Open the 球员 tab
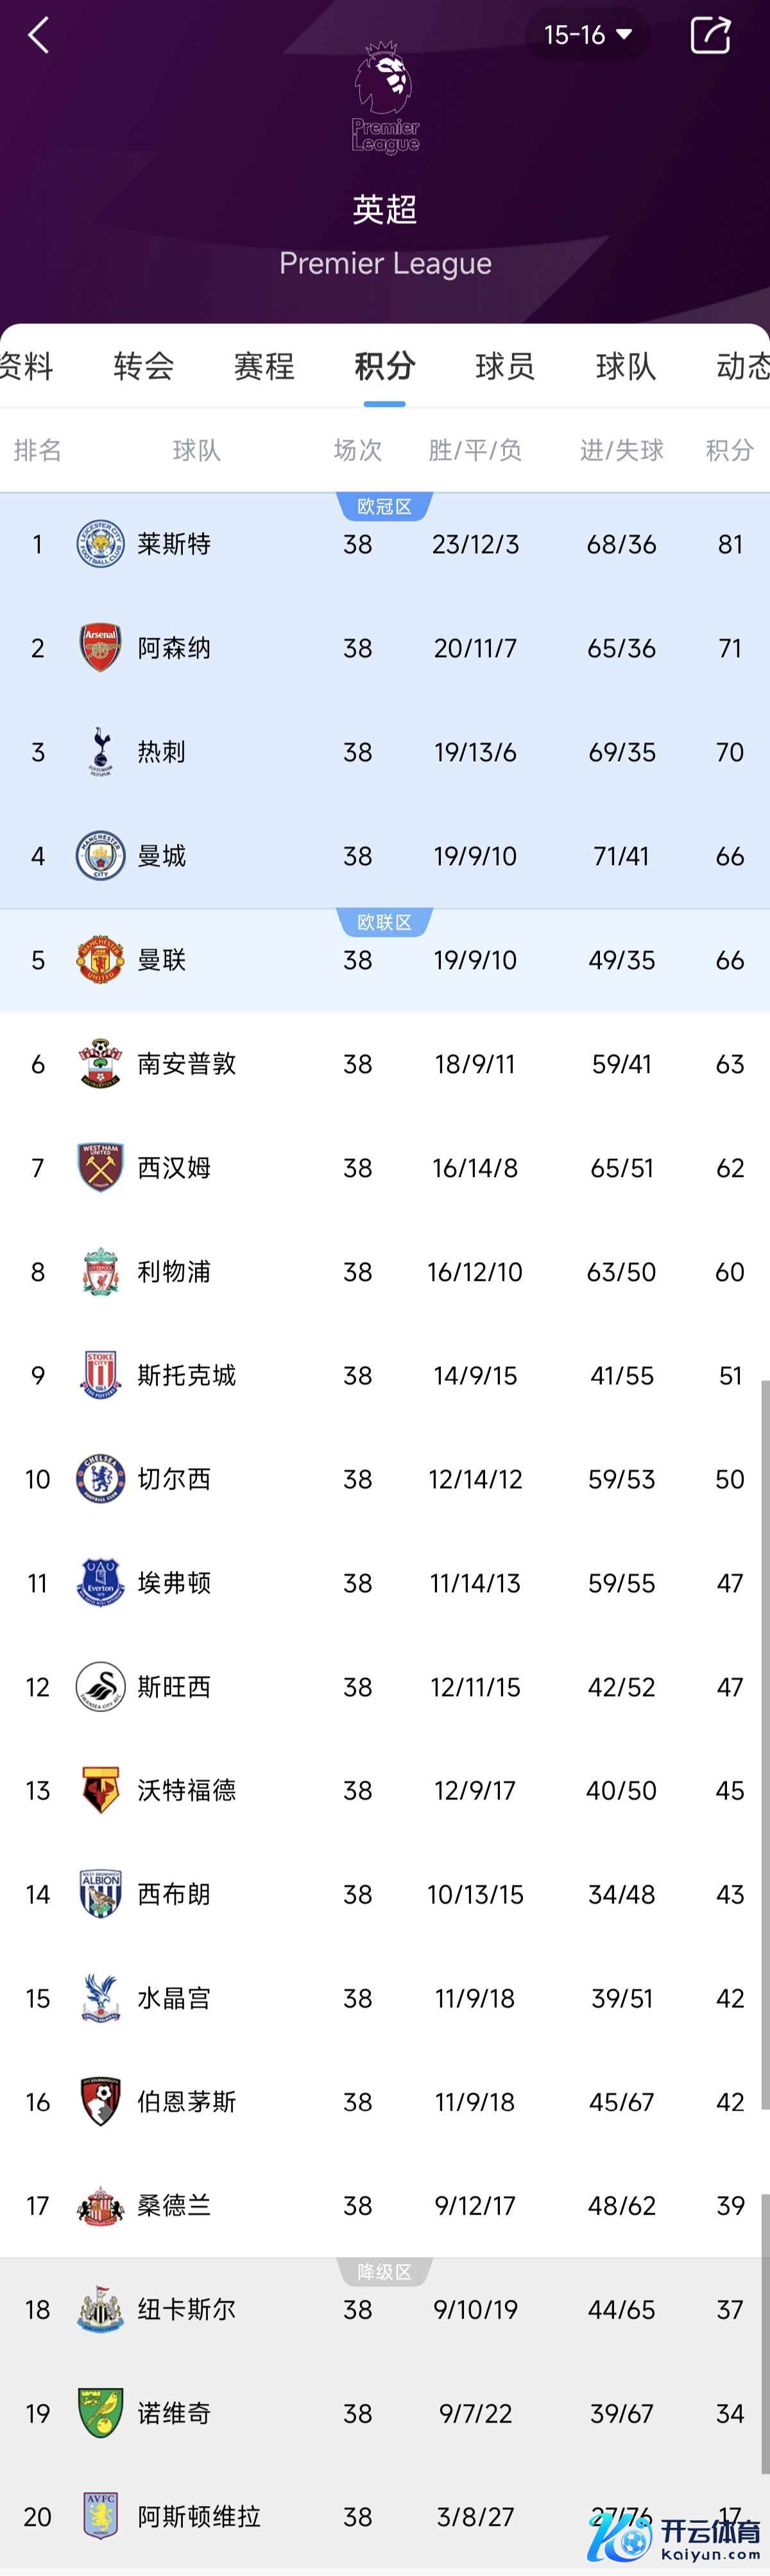 pyautogui.click(x=505, y=366)
